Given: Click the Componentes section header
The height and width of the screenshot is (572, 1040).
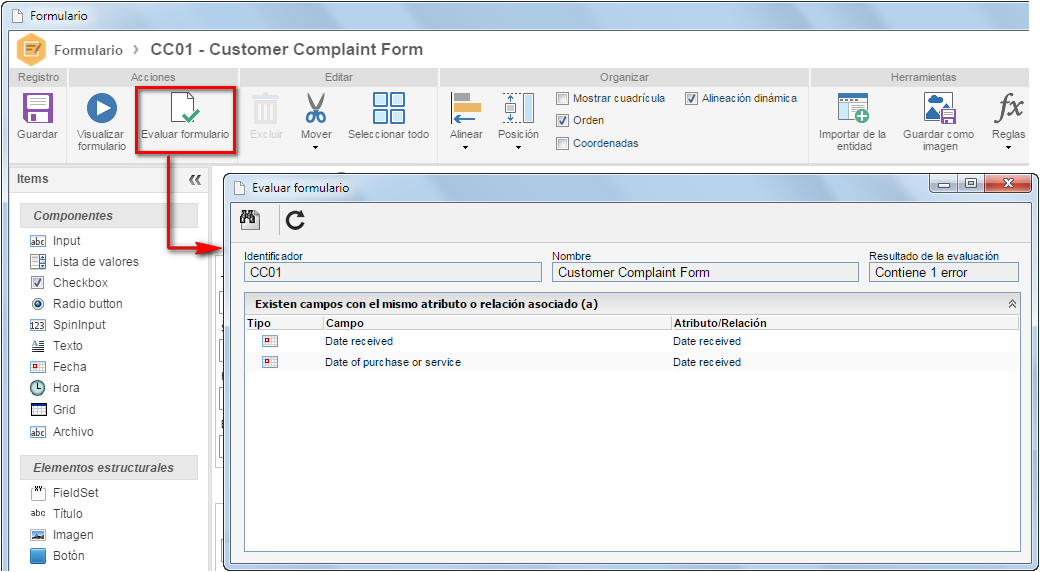Looking at the screenshot, I should pyautogui.click(x=109, y=216).
